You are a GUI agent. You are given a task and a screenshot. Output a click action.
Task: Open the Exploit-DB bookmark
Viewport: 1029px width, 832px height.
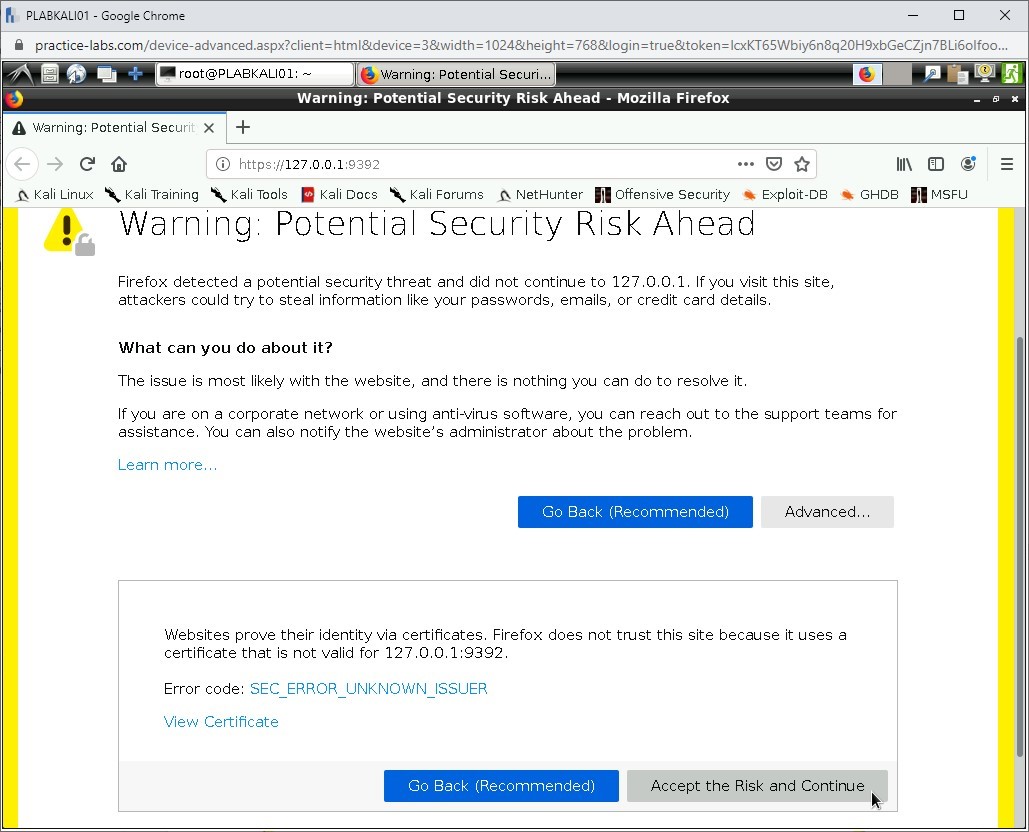(x=785, y=195)
